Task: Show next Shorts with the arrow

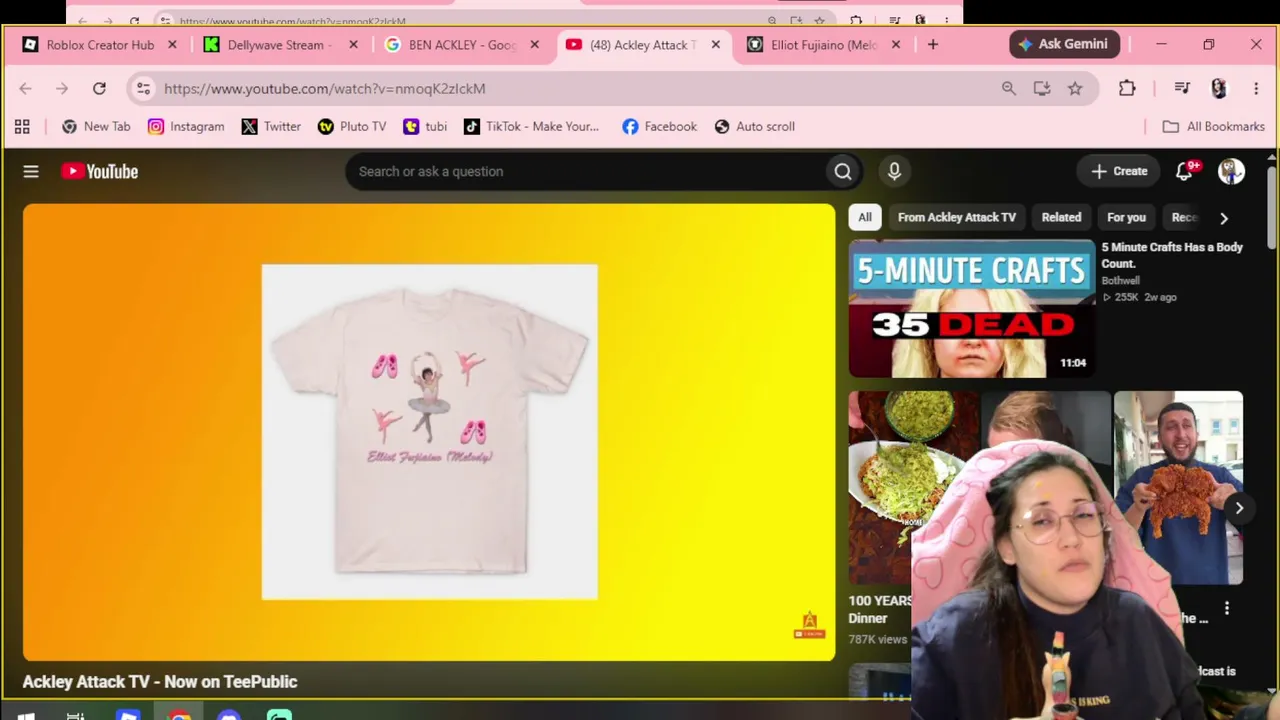Action: click(x=1239, y=508)
